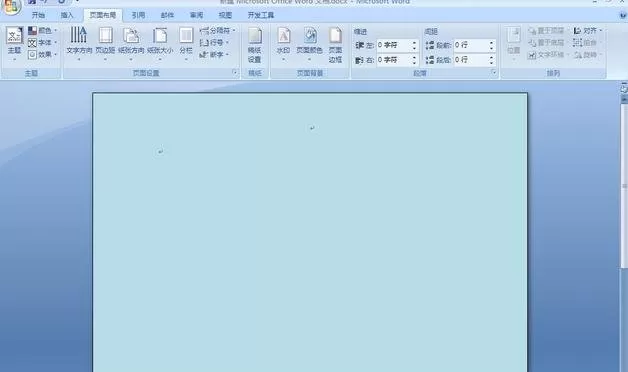
Task: Click the Word help icon
Action: click(x=623, y=15)
